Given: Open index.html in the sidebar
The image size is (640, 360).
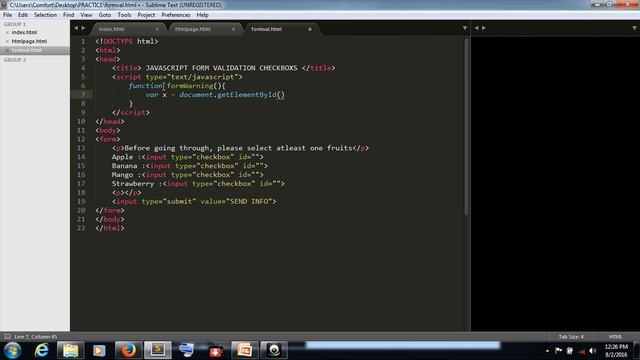Looking at the screenshot, I should (24, 32).
